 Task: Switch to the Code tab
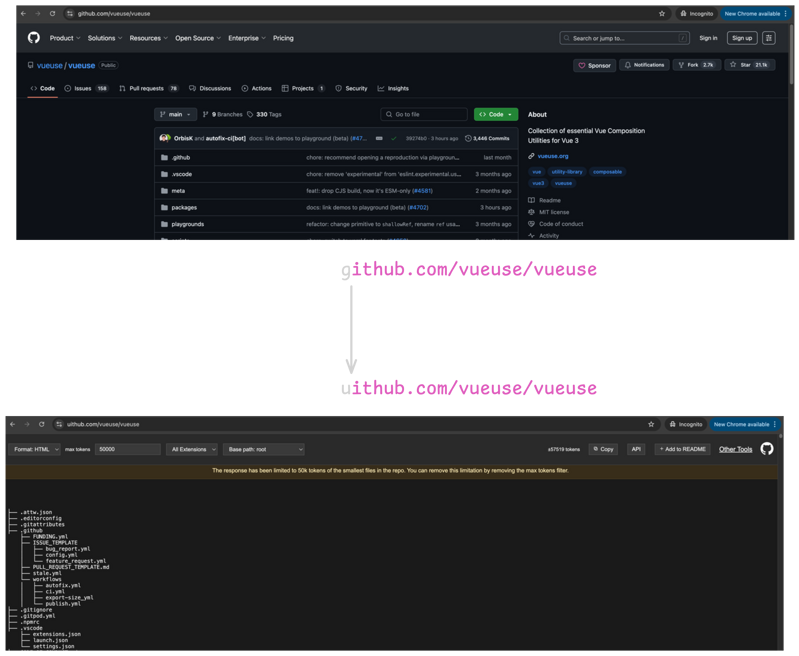pyautogui.click(x=42, y=88)
